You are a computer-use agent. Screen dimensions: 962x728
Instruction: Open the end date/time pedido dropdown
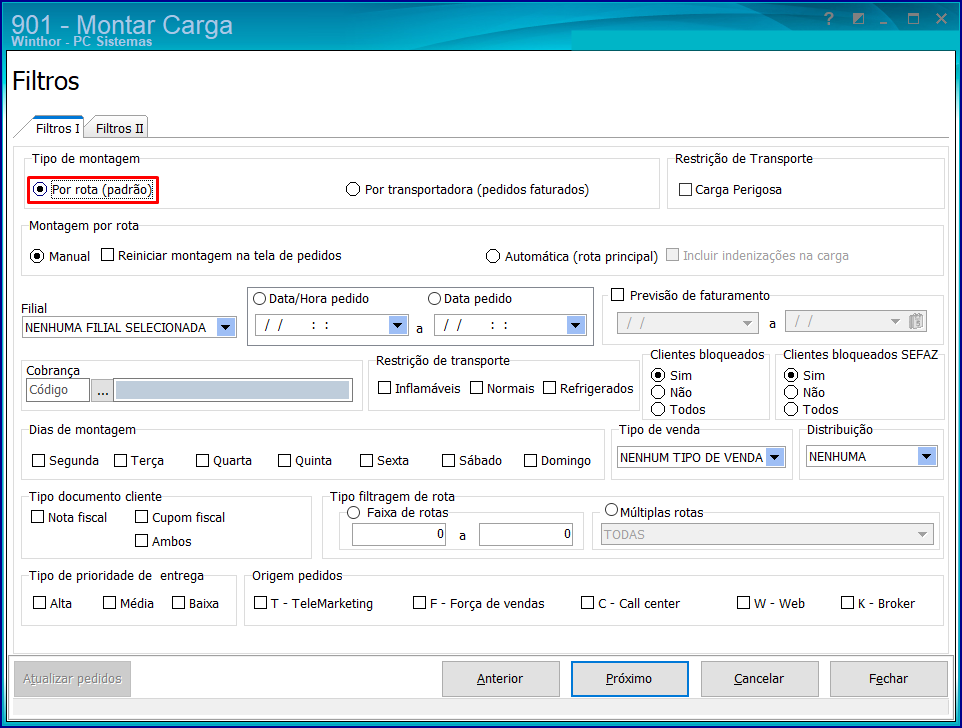[575, 325]
